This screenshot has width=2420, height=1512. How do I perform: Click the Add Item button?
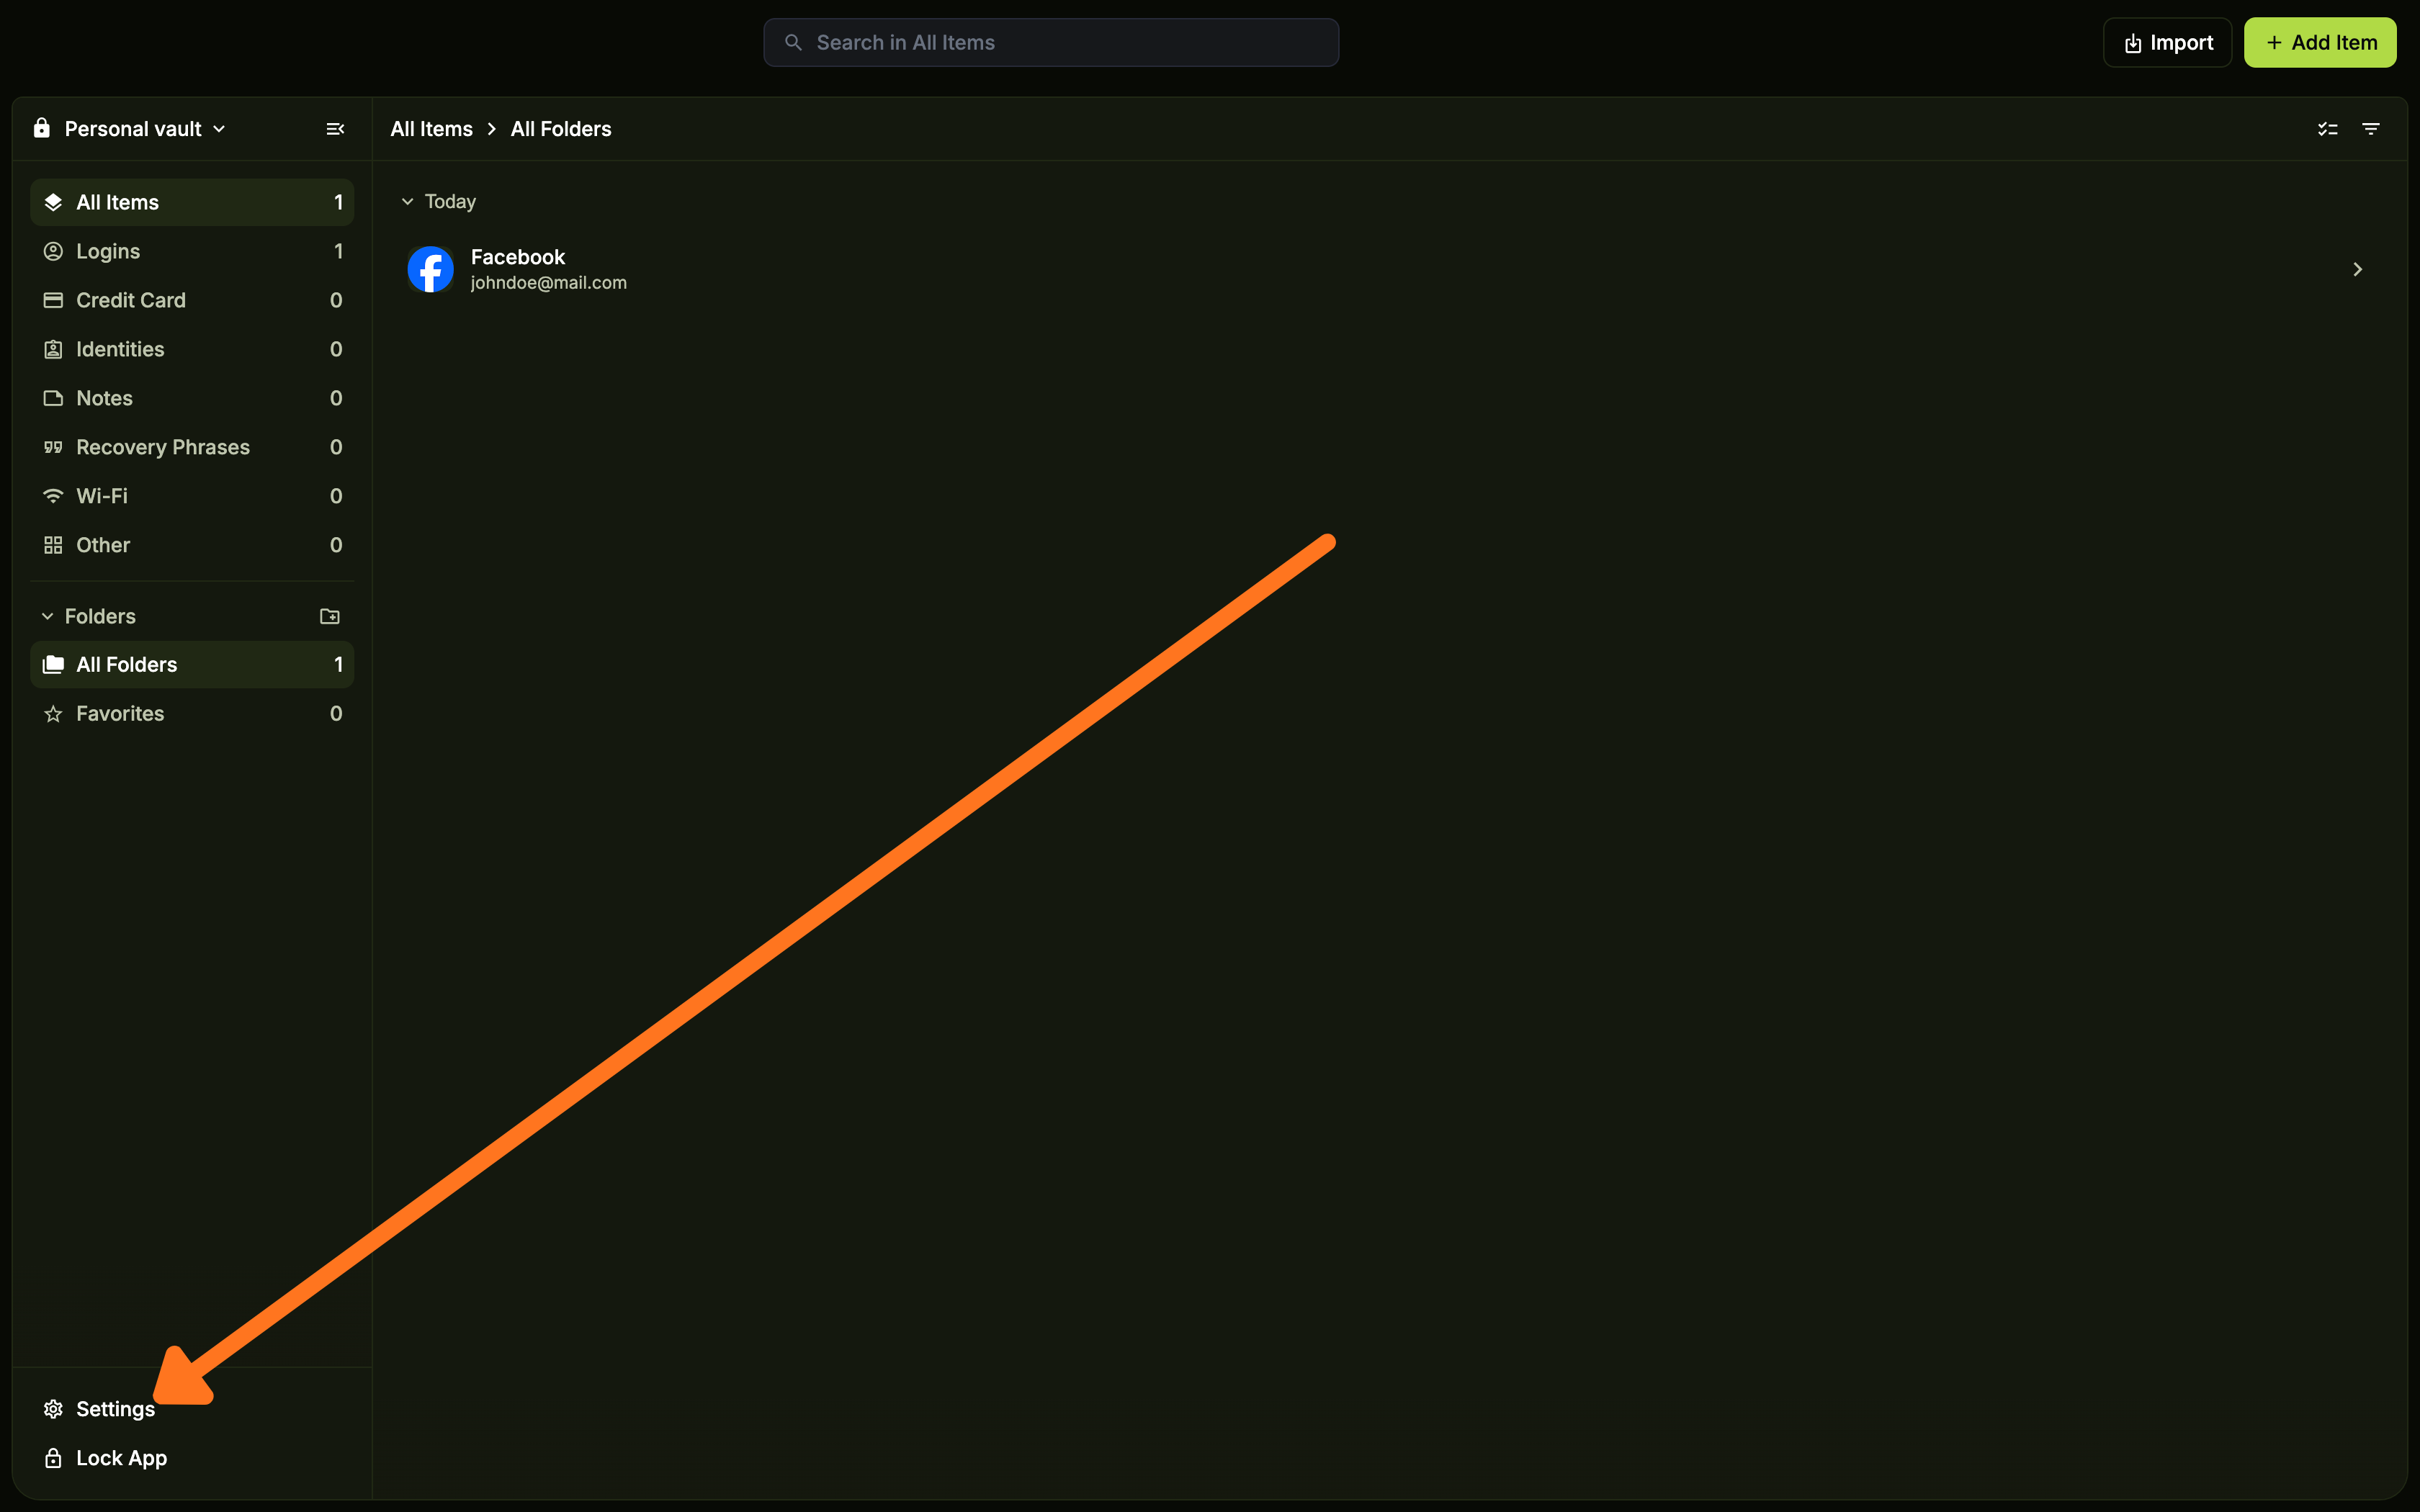pyautogui.click(x=2319, y=43)
